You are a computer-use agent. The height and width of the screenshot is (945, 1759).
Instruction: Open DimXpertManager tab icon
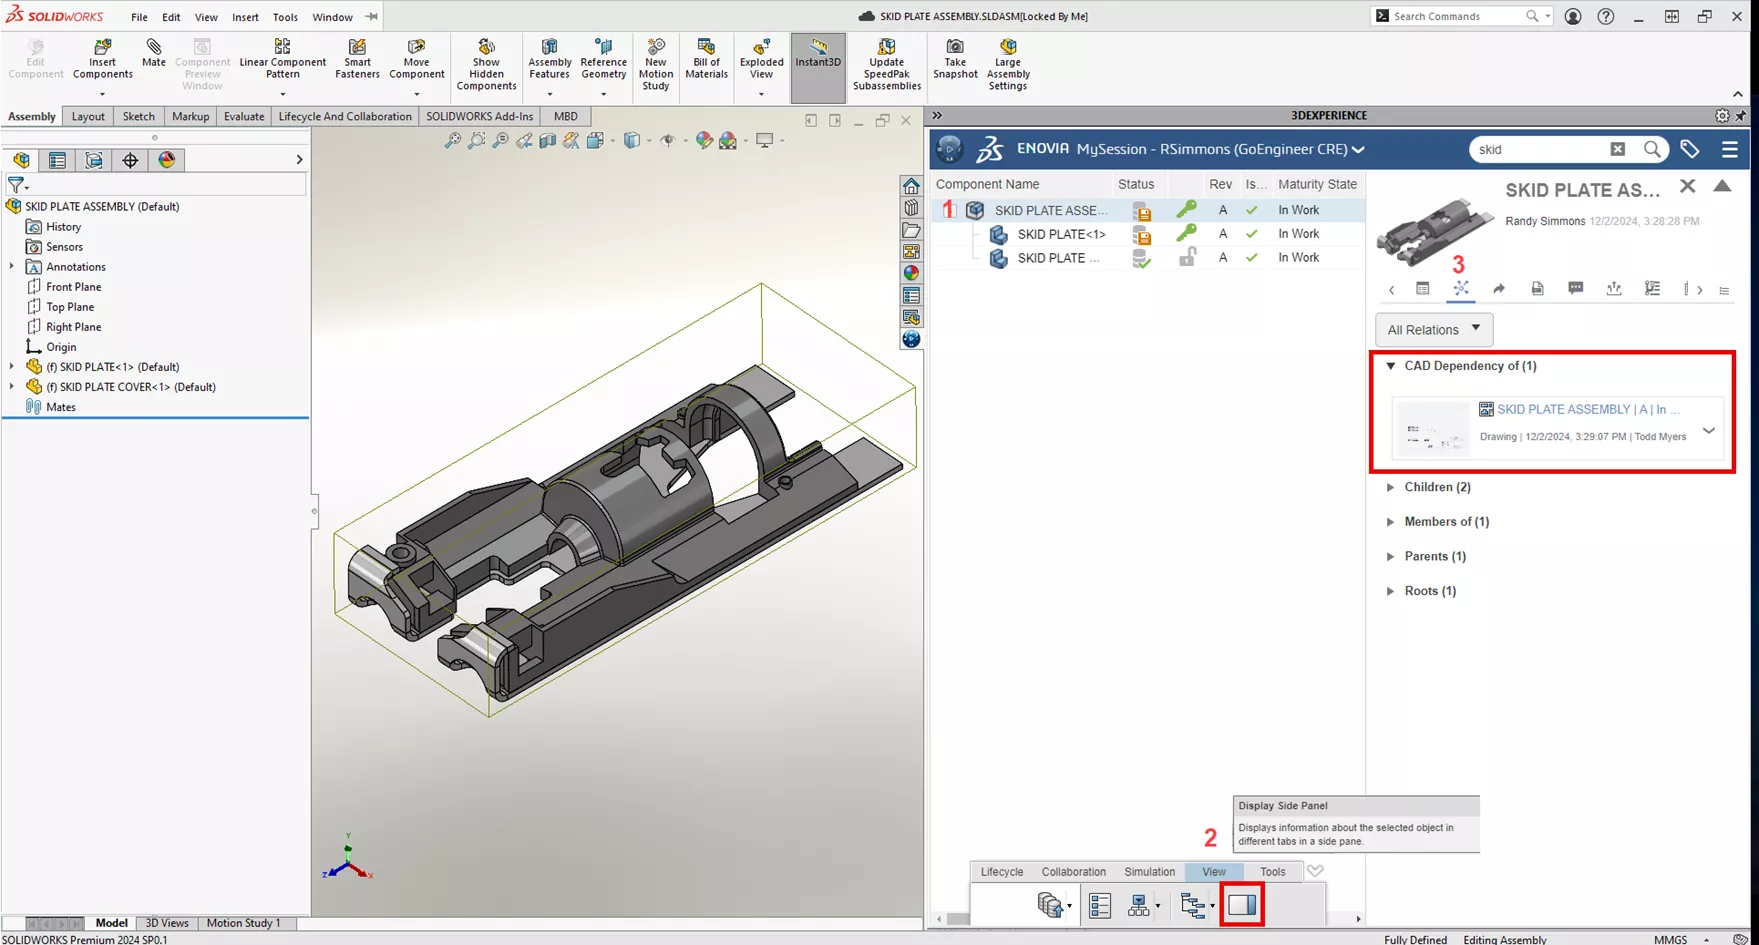(130, 160)
